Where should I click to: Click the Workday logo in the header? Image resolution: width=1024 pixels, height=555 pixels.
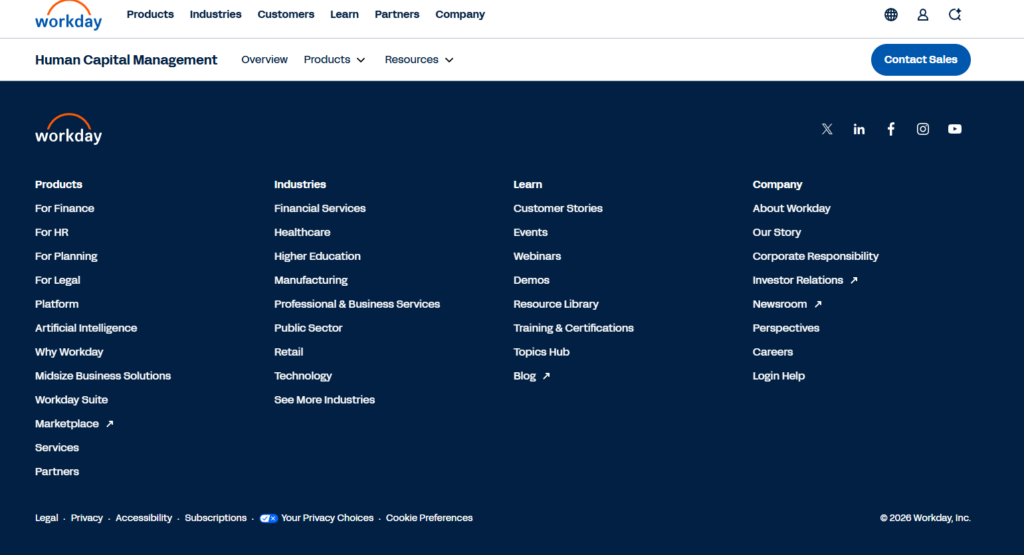pos(69,16)
